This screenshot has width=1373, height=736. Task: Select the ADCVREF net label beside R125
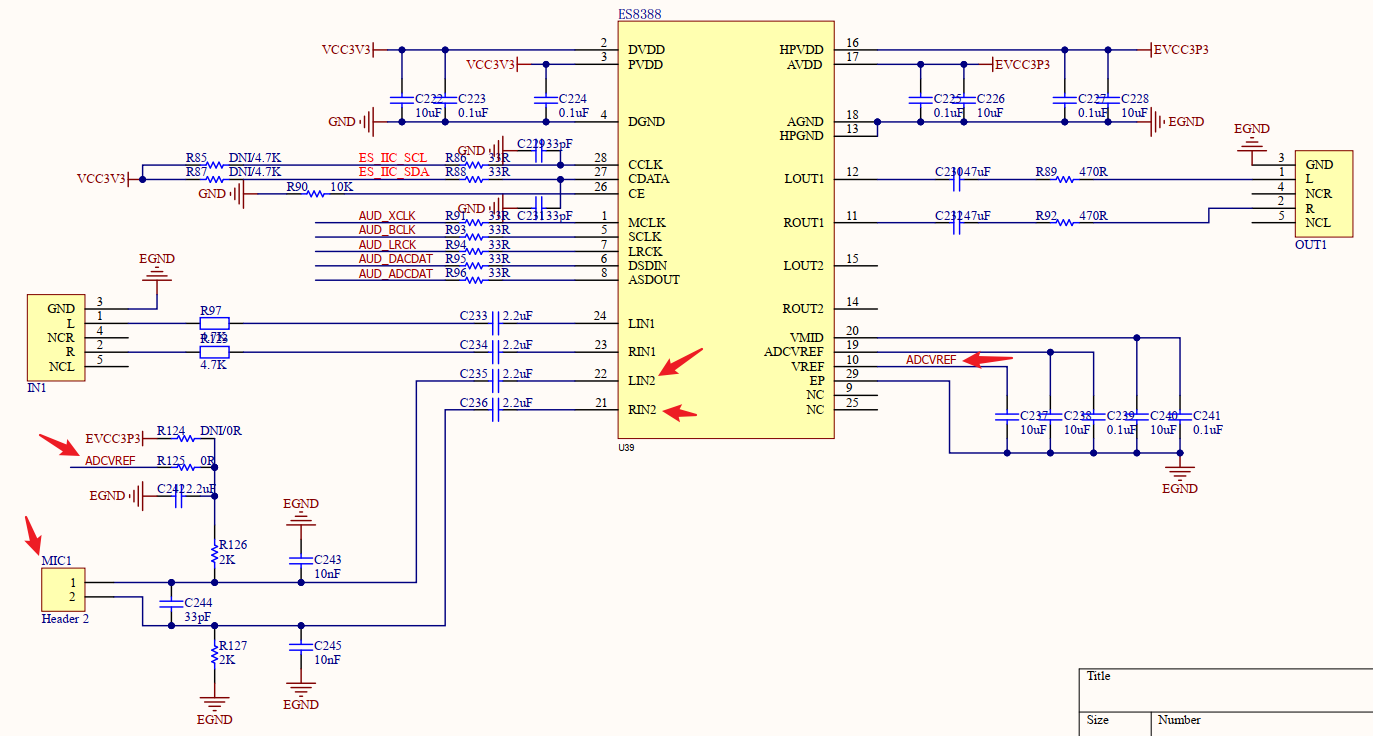(x=110, y=461)
